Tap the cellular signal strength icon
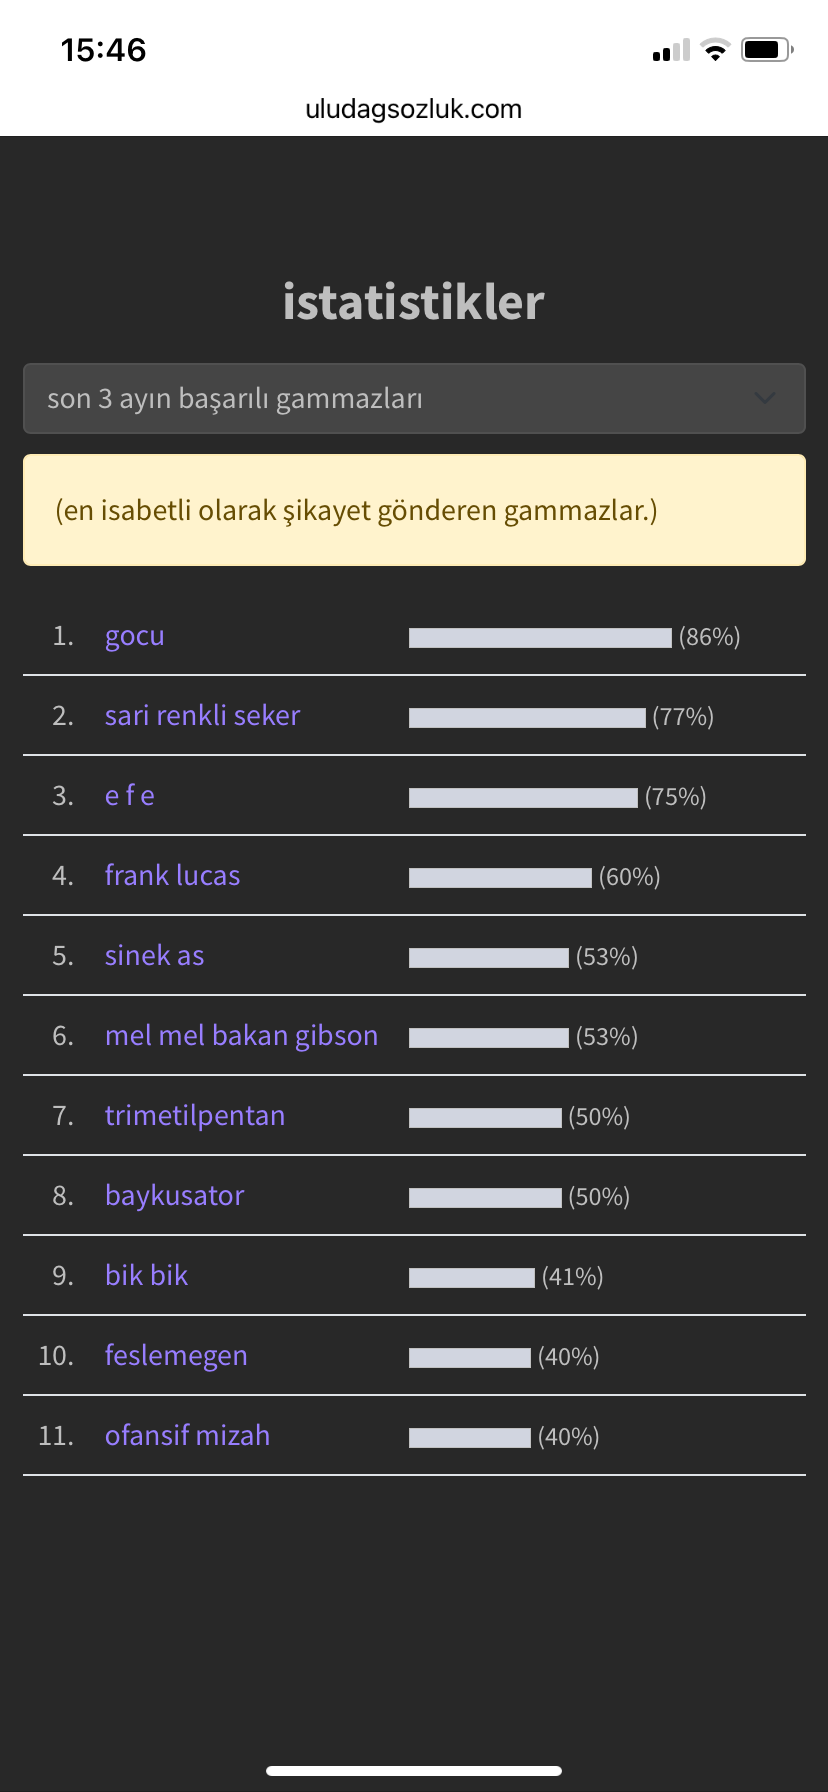The image size is (828, 1792). 671,51
